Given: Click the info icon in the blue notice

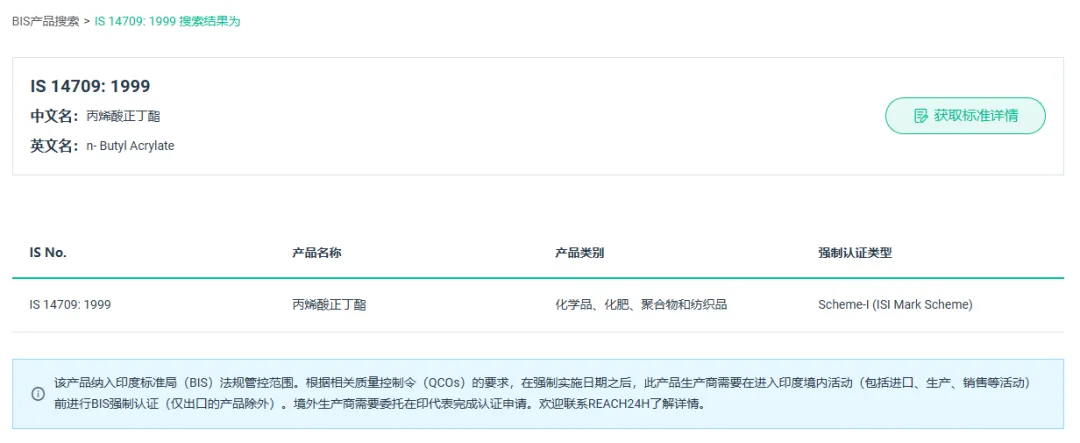Looking at the screenshot, I should (38, 394).
